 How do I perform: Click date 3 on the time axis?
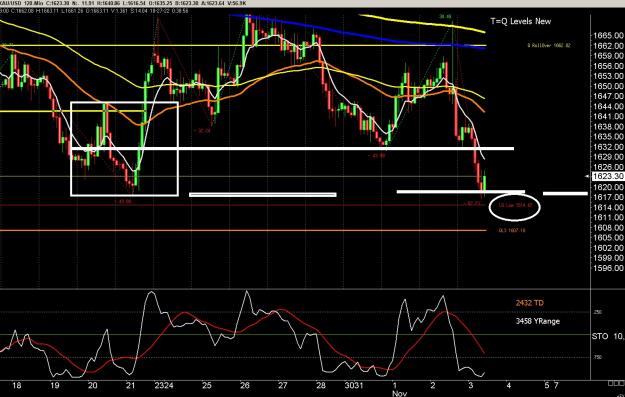coord(470,385)
